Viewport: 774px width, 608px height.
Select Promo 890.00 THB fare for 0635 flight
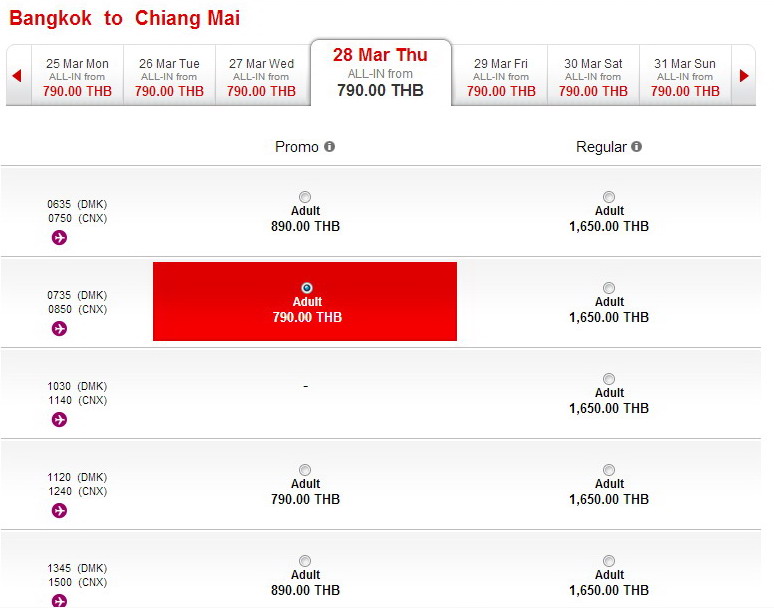(305, 197)
